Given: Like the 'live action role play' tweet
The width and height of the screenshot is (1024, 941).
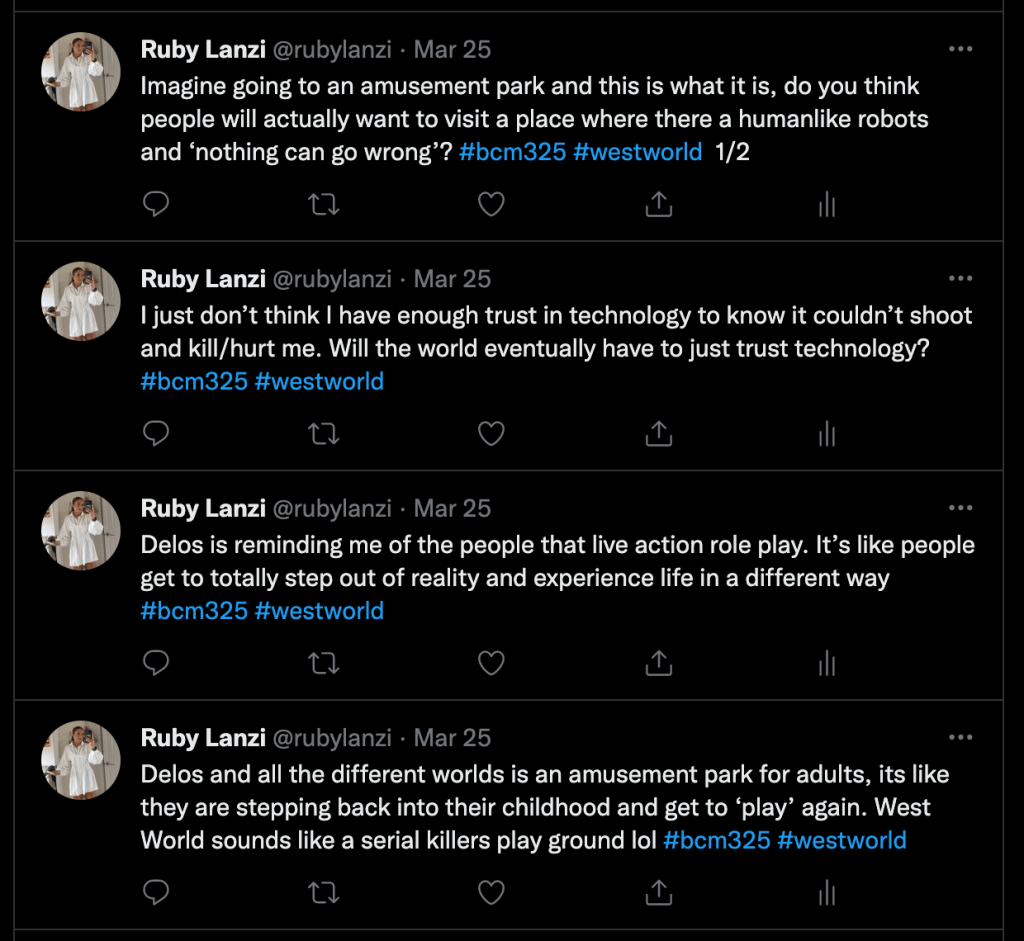Looking at the screenshot, I should click(x=490, y=662).
